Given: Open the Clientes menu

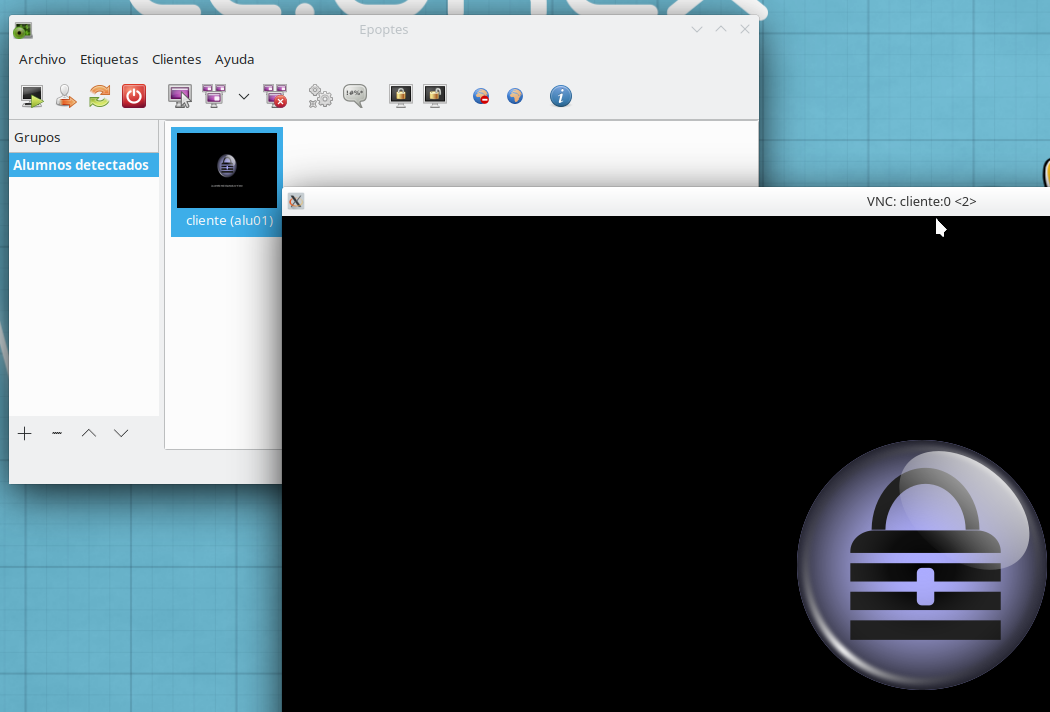Looking at the screenshot, I should [x=176, y=60].
